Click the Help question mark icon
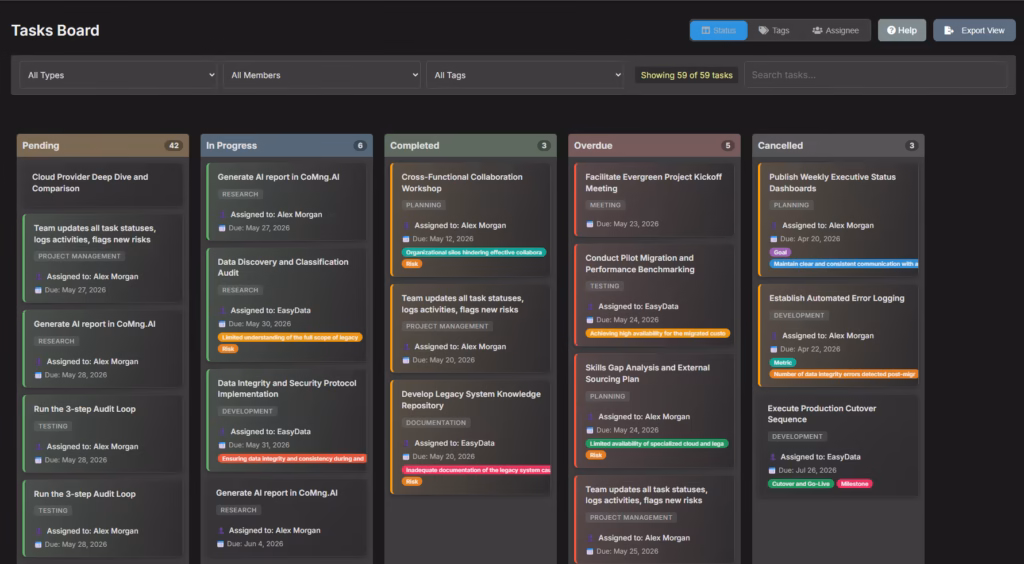The image size is (1024, 564). coord(891,31)
